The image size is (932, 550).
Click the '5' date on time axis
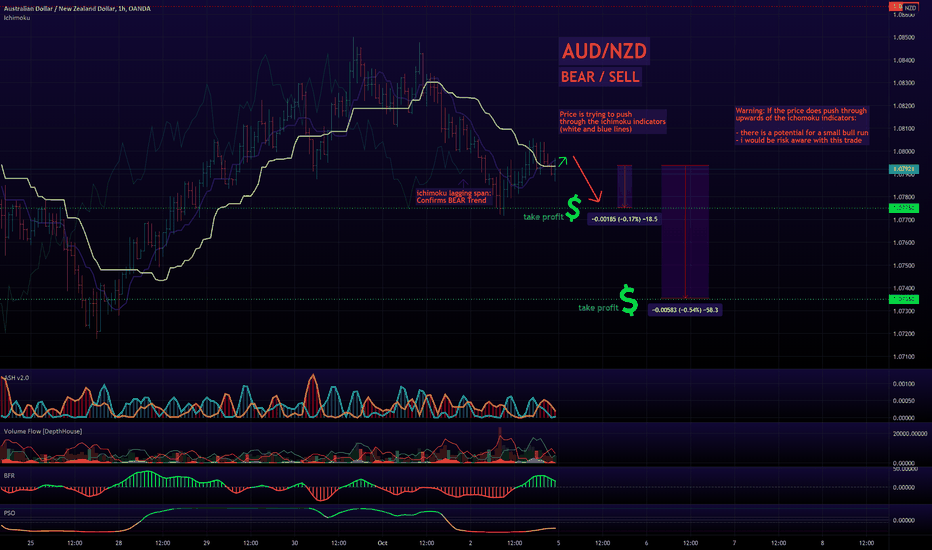[558, 543]
